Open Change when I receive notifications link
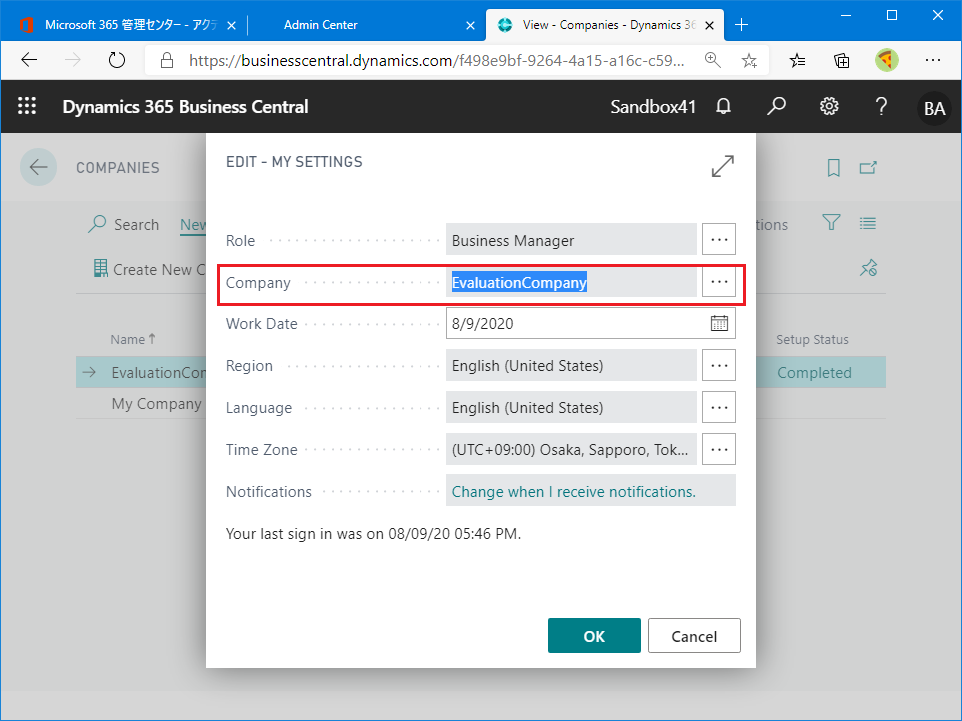 pos(574,492)
